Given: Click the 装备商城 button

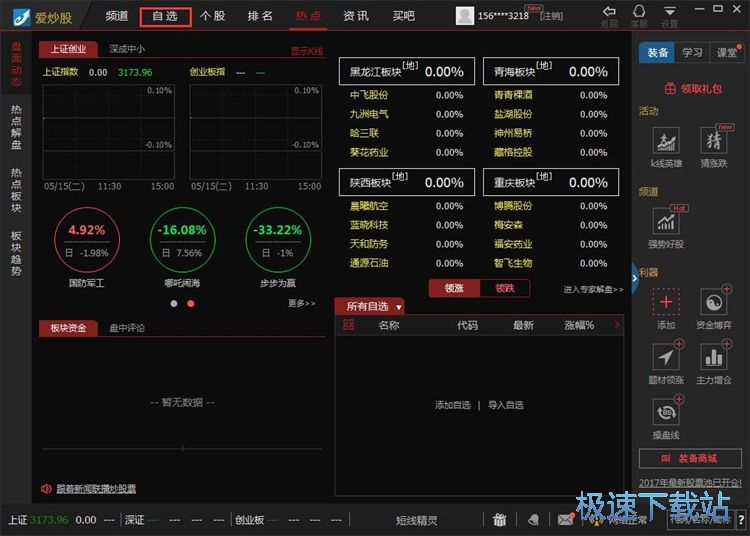Looking at the screenshot, I should tap(690, 459).
